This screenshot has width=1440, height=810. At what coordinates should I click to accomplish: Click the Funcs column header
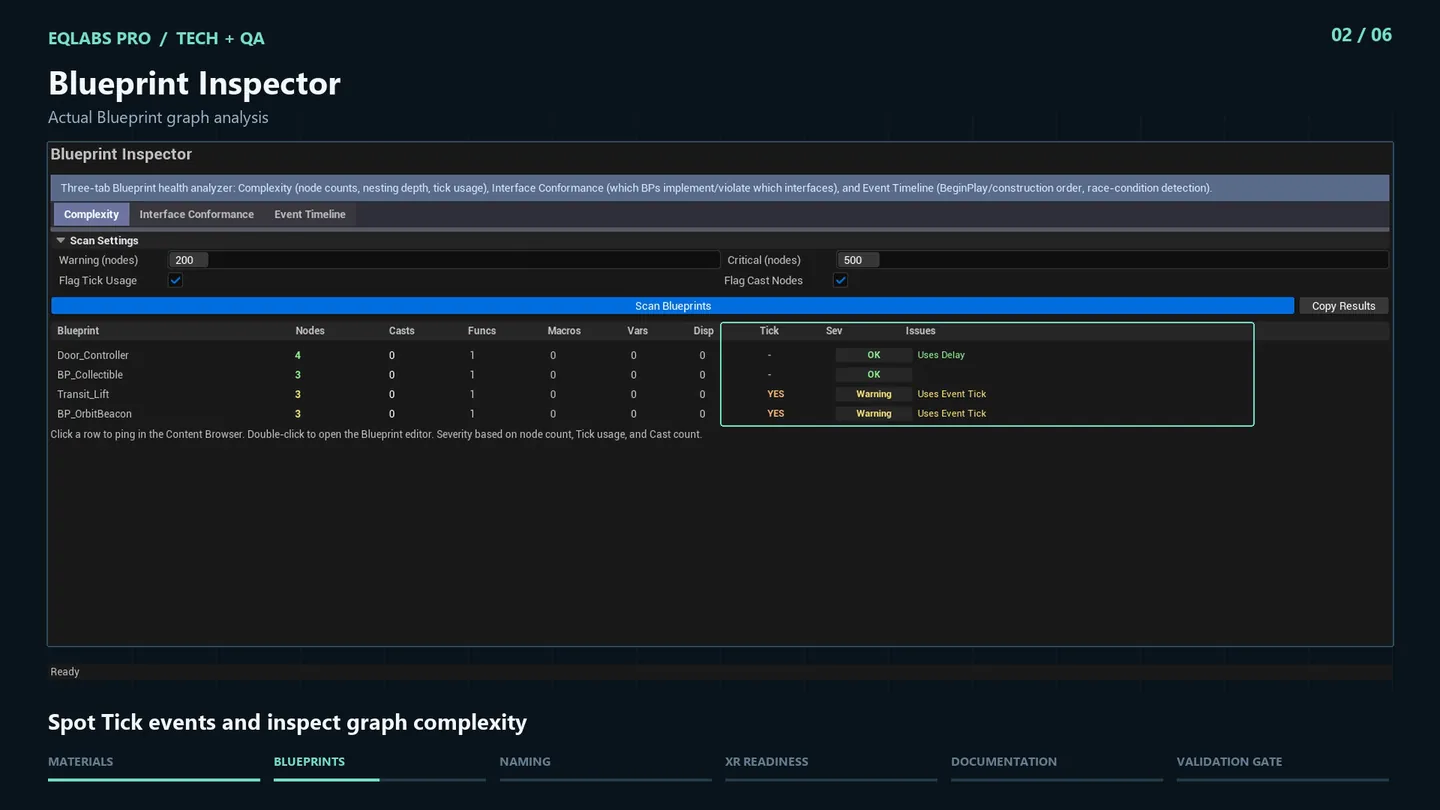point(482,331)
